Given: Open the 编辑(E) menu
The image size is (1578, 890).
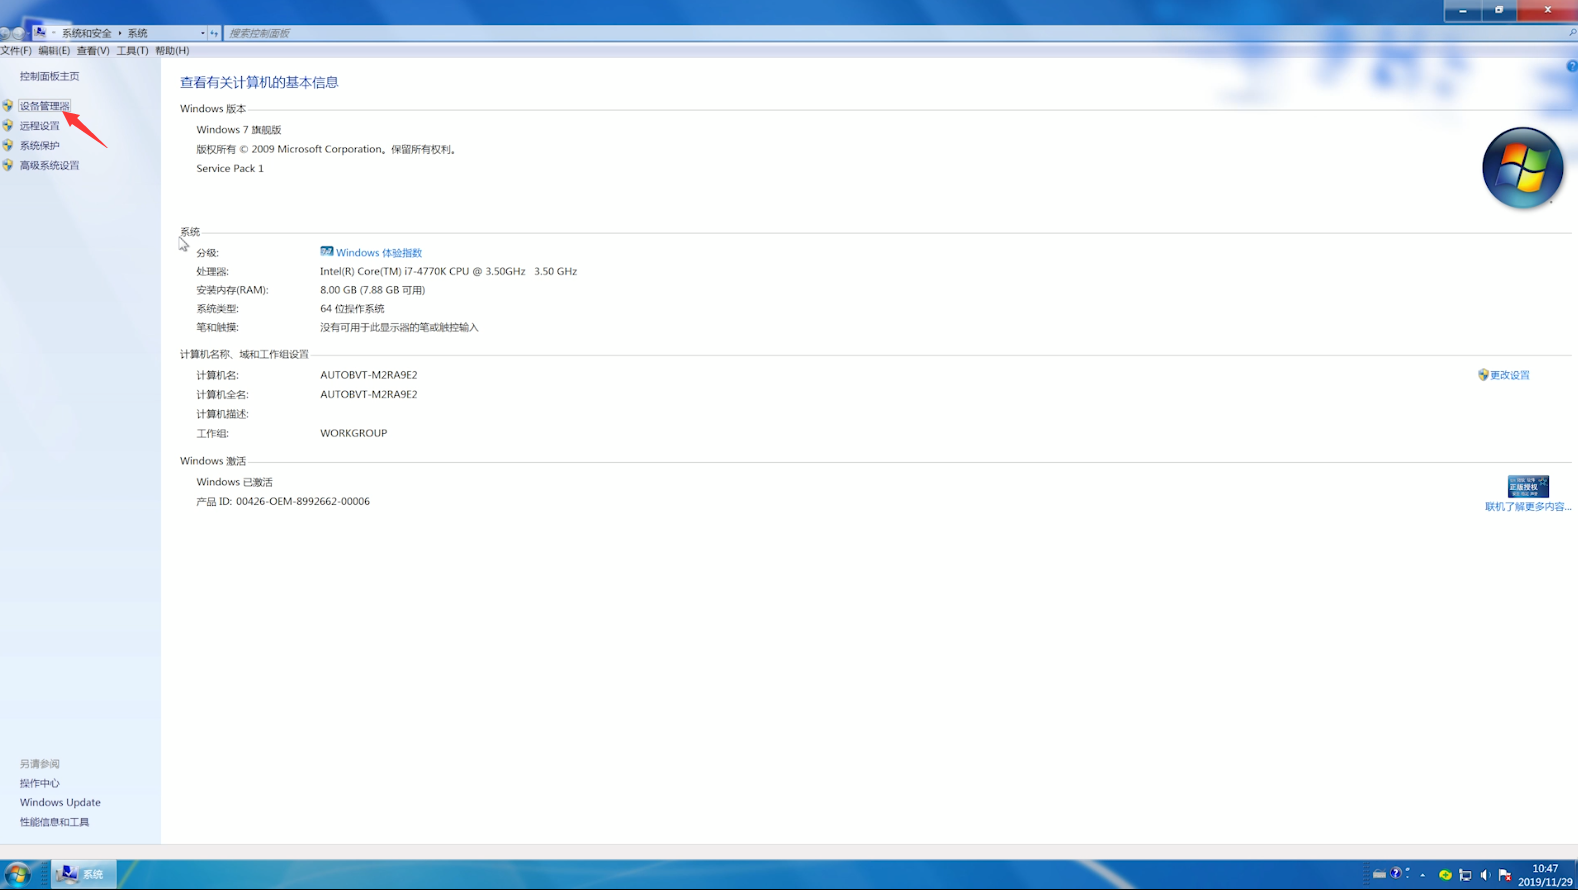Looking at the screenshot, I should click(54, 50).
